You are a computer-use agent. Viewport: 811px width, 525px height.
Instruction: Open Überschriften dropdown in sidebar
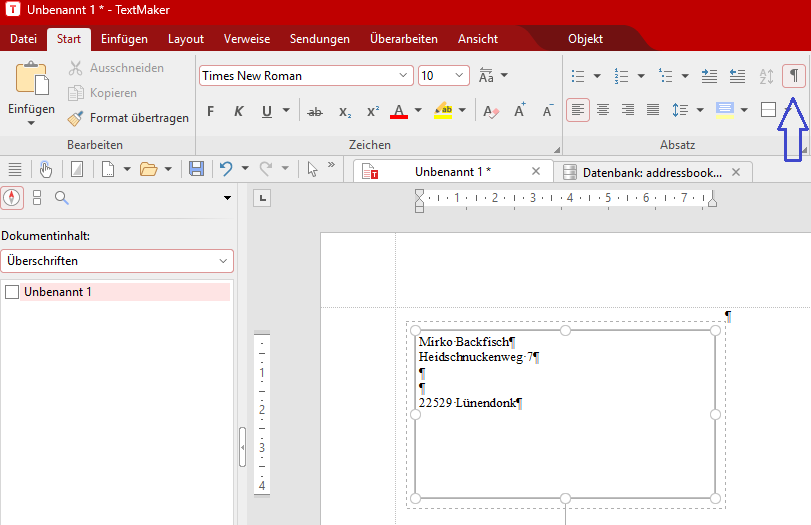pyautogui.click(x=117, y=261)
